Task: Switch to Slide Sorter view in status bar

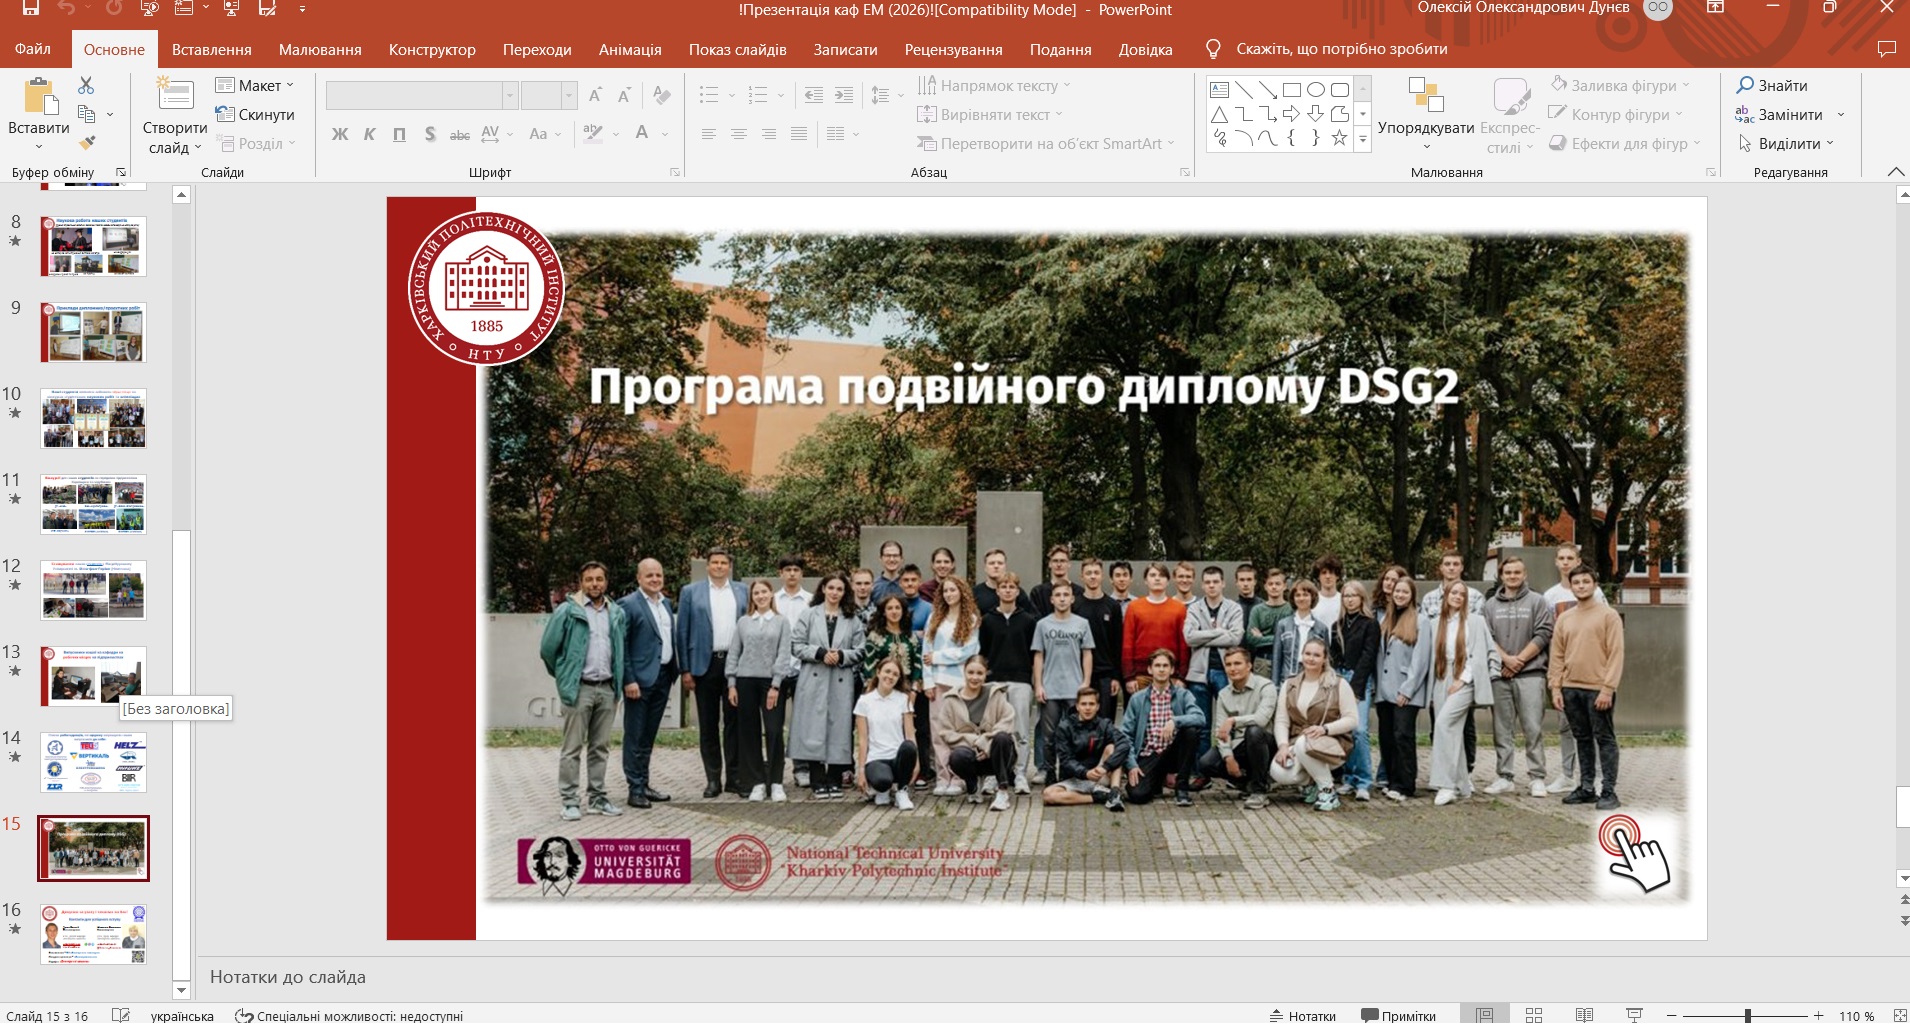Action: click(1534, 1015)
